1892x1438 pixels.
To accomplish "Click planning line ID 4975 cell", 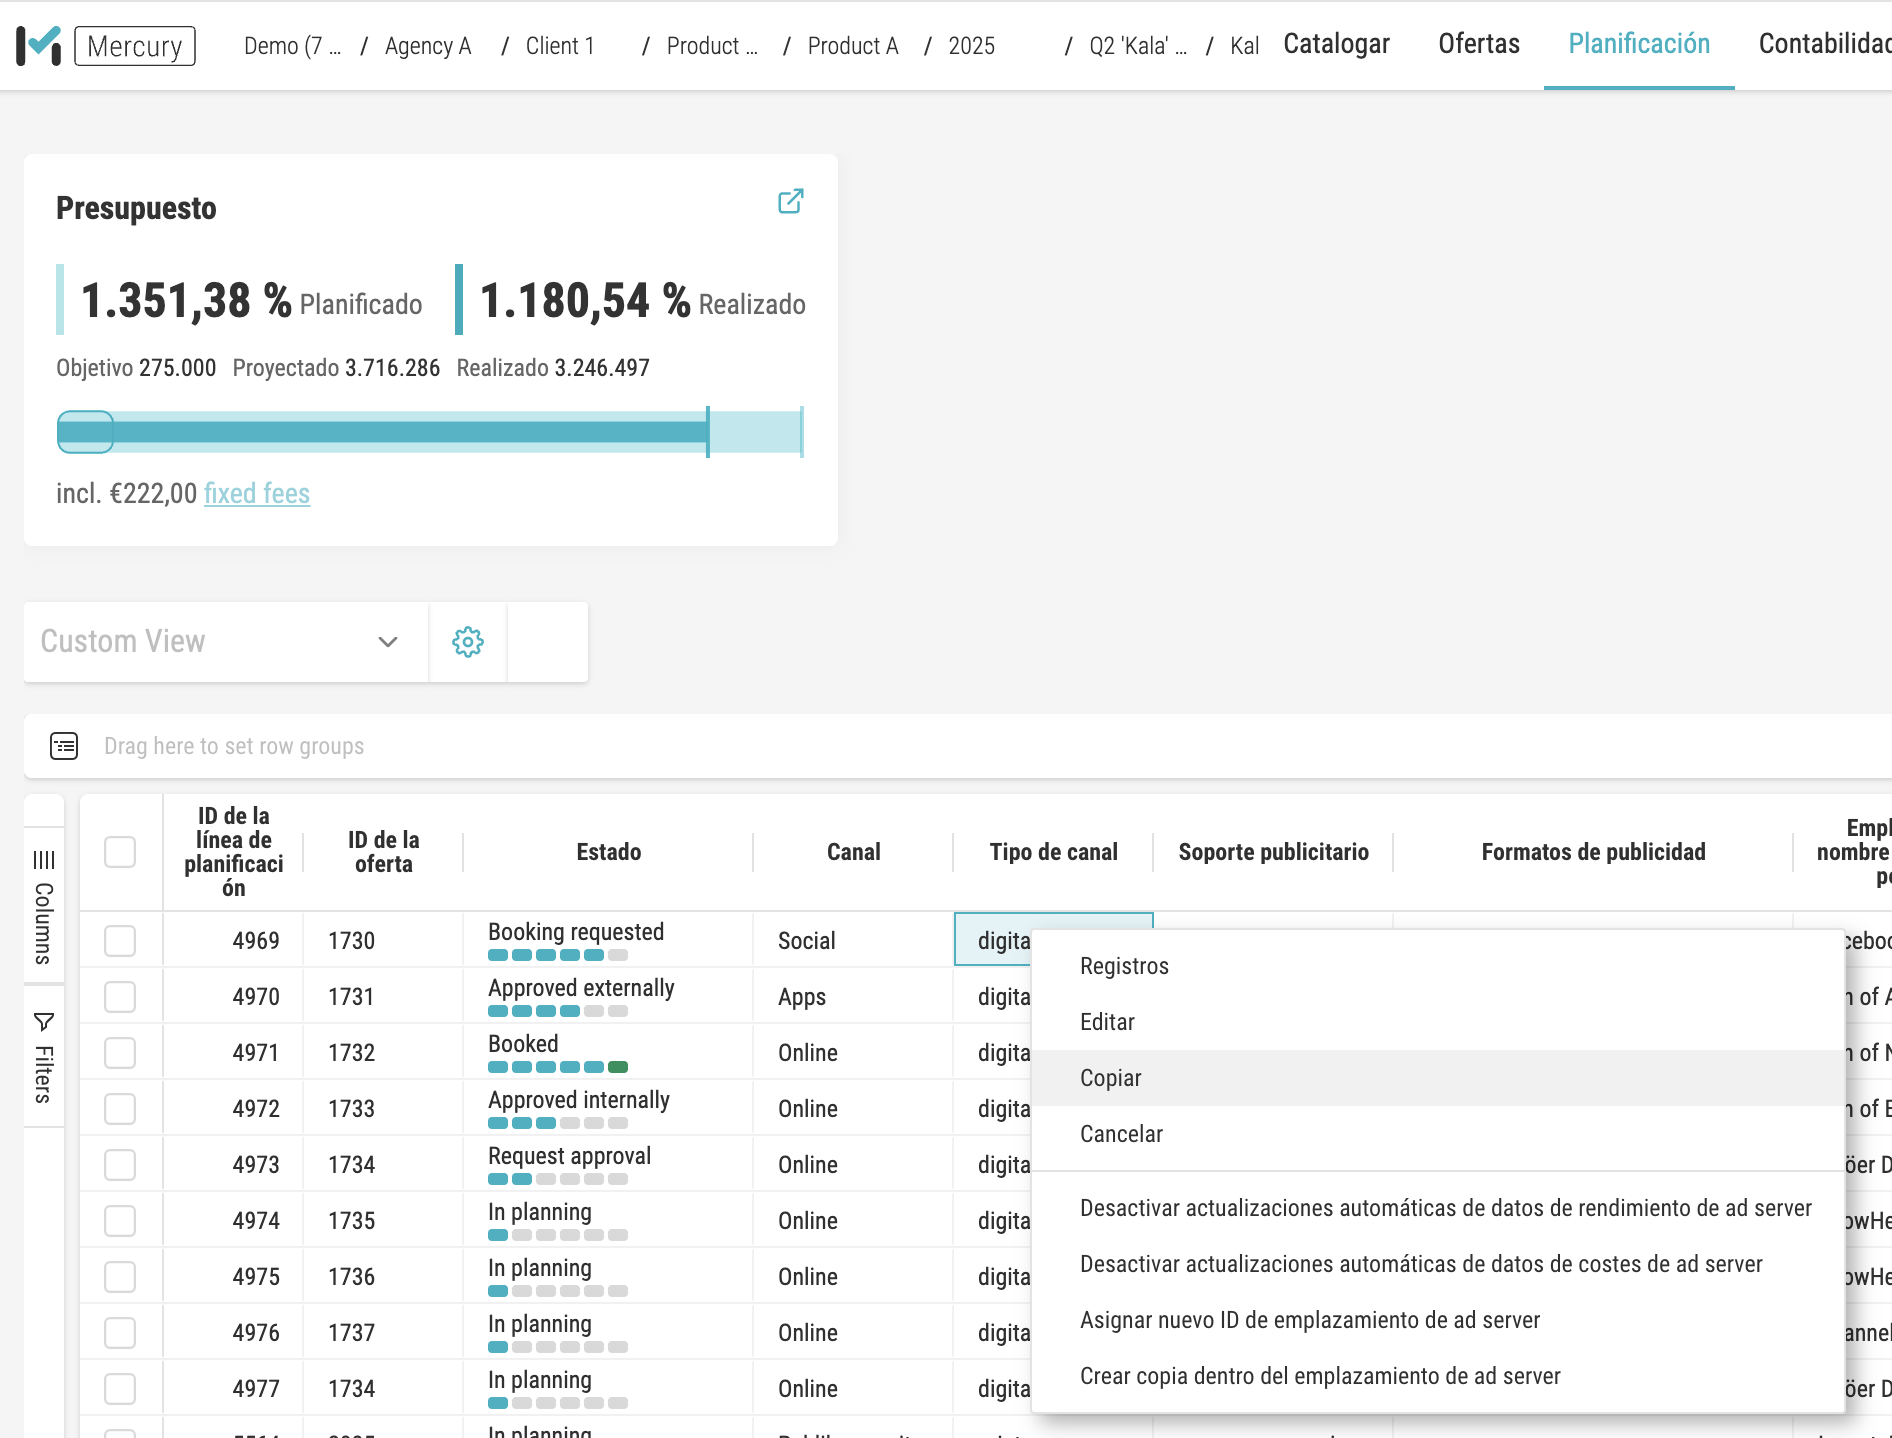I will (x=233, y=1276).
